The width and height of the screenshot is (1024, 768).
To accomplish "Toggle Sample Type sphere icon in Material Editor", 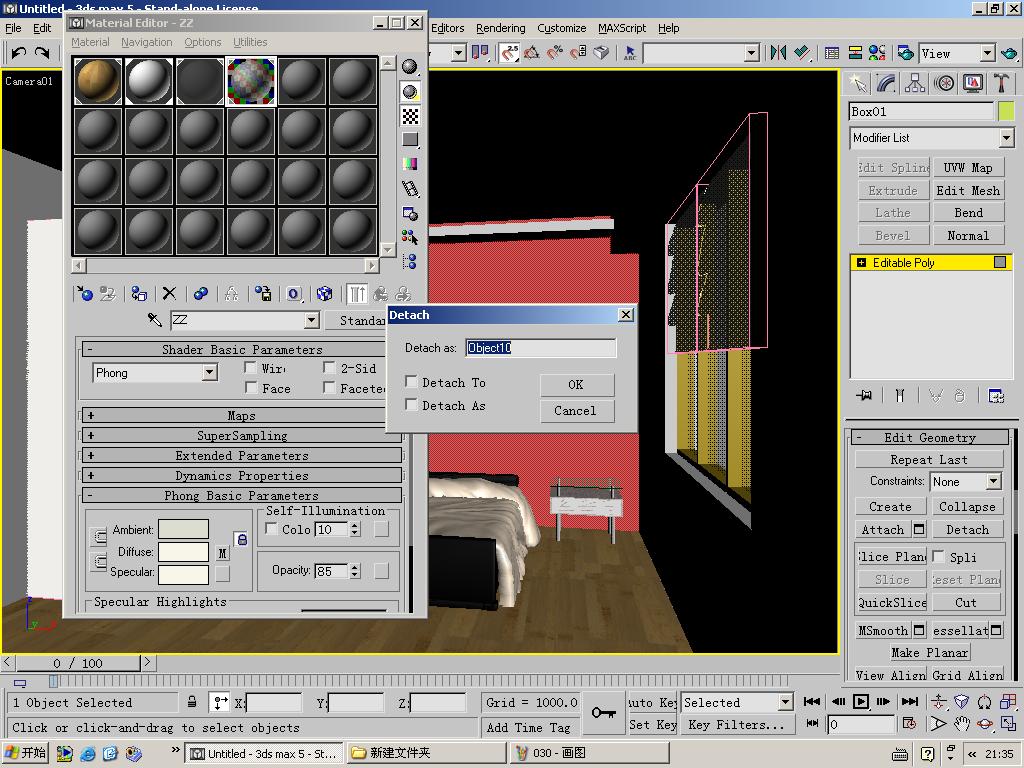I will point(409,67).
